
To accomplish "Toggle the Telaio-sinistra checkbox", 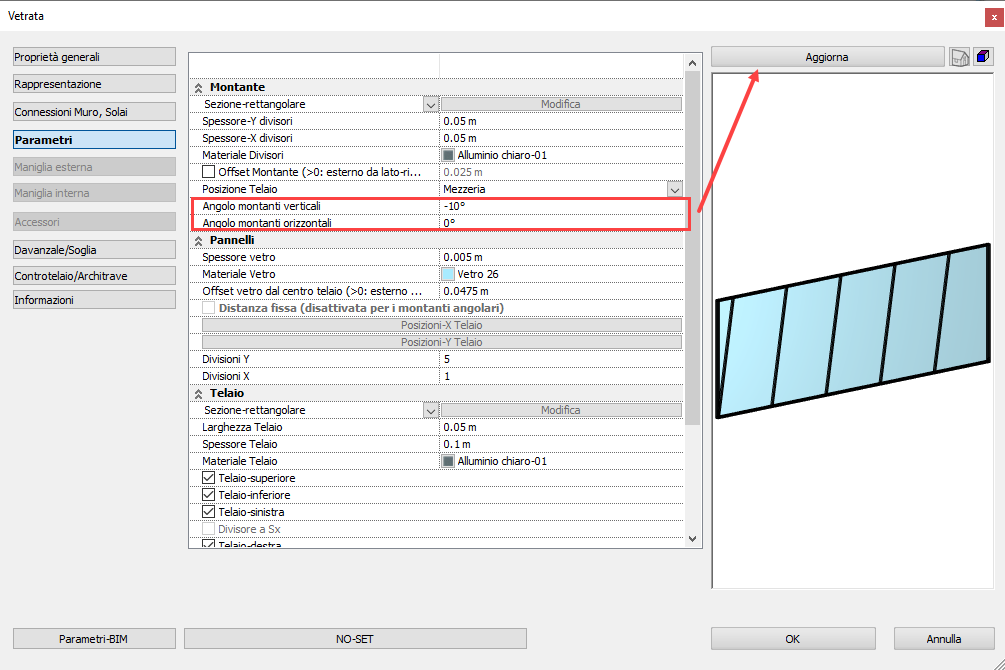I will tap(208, 512).
